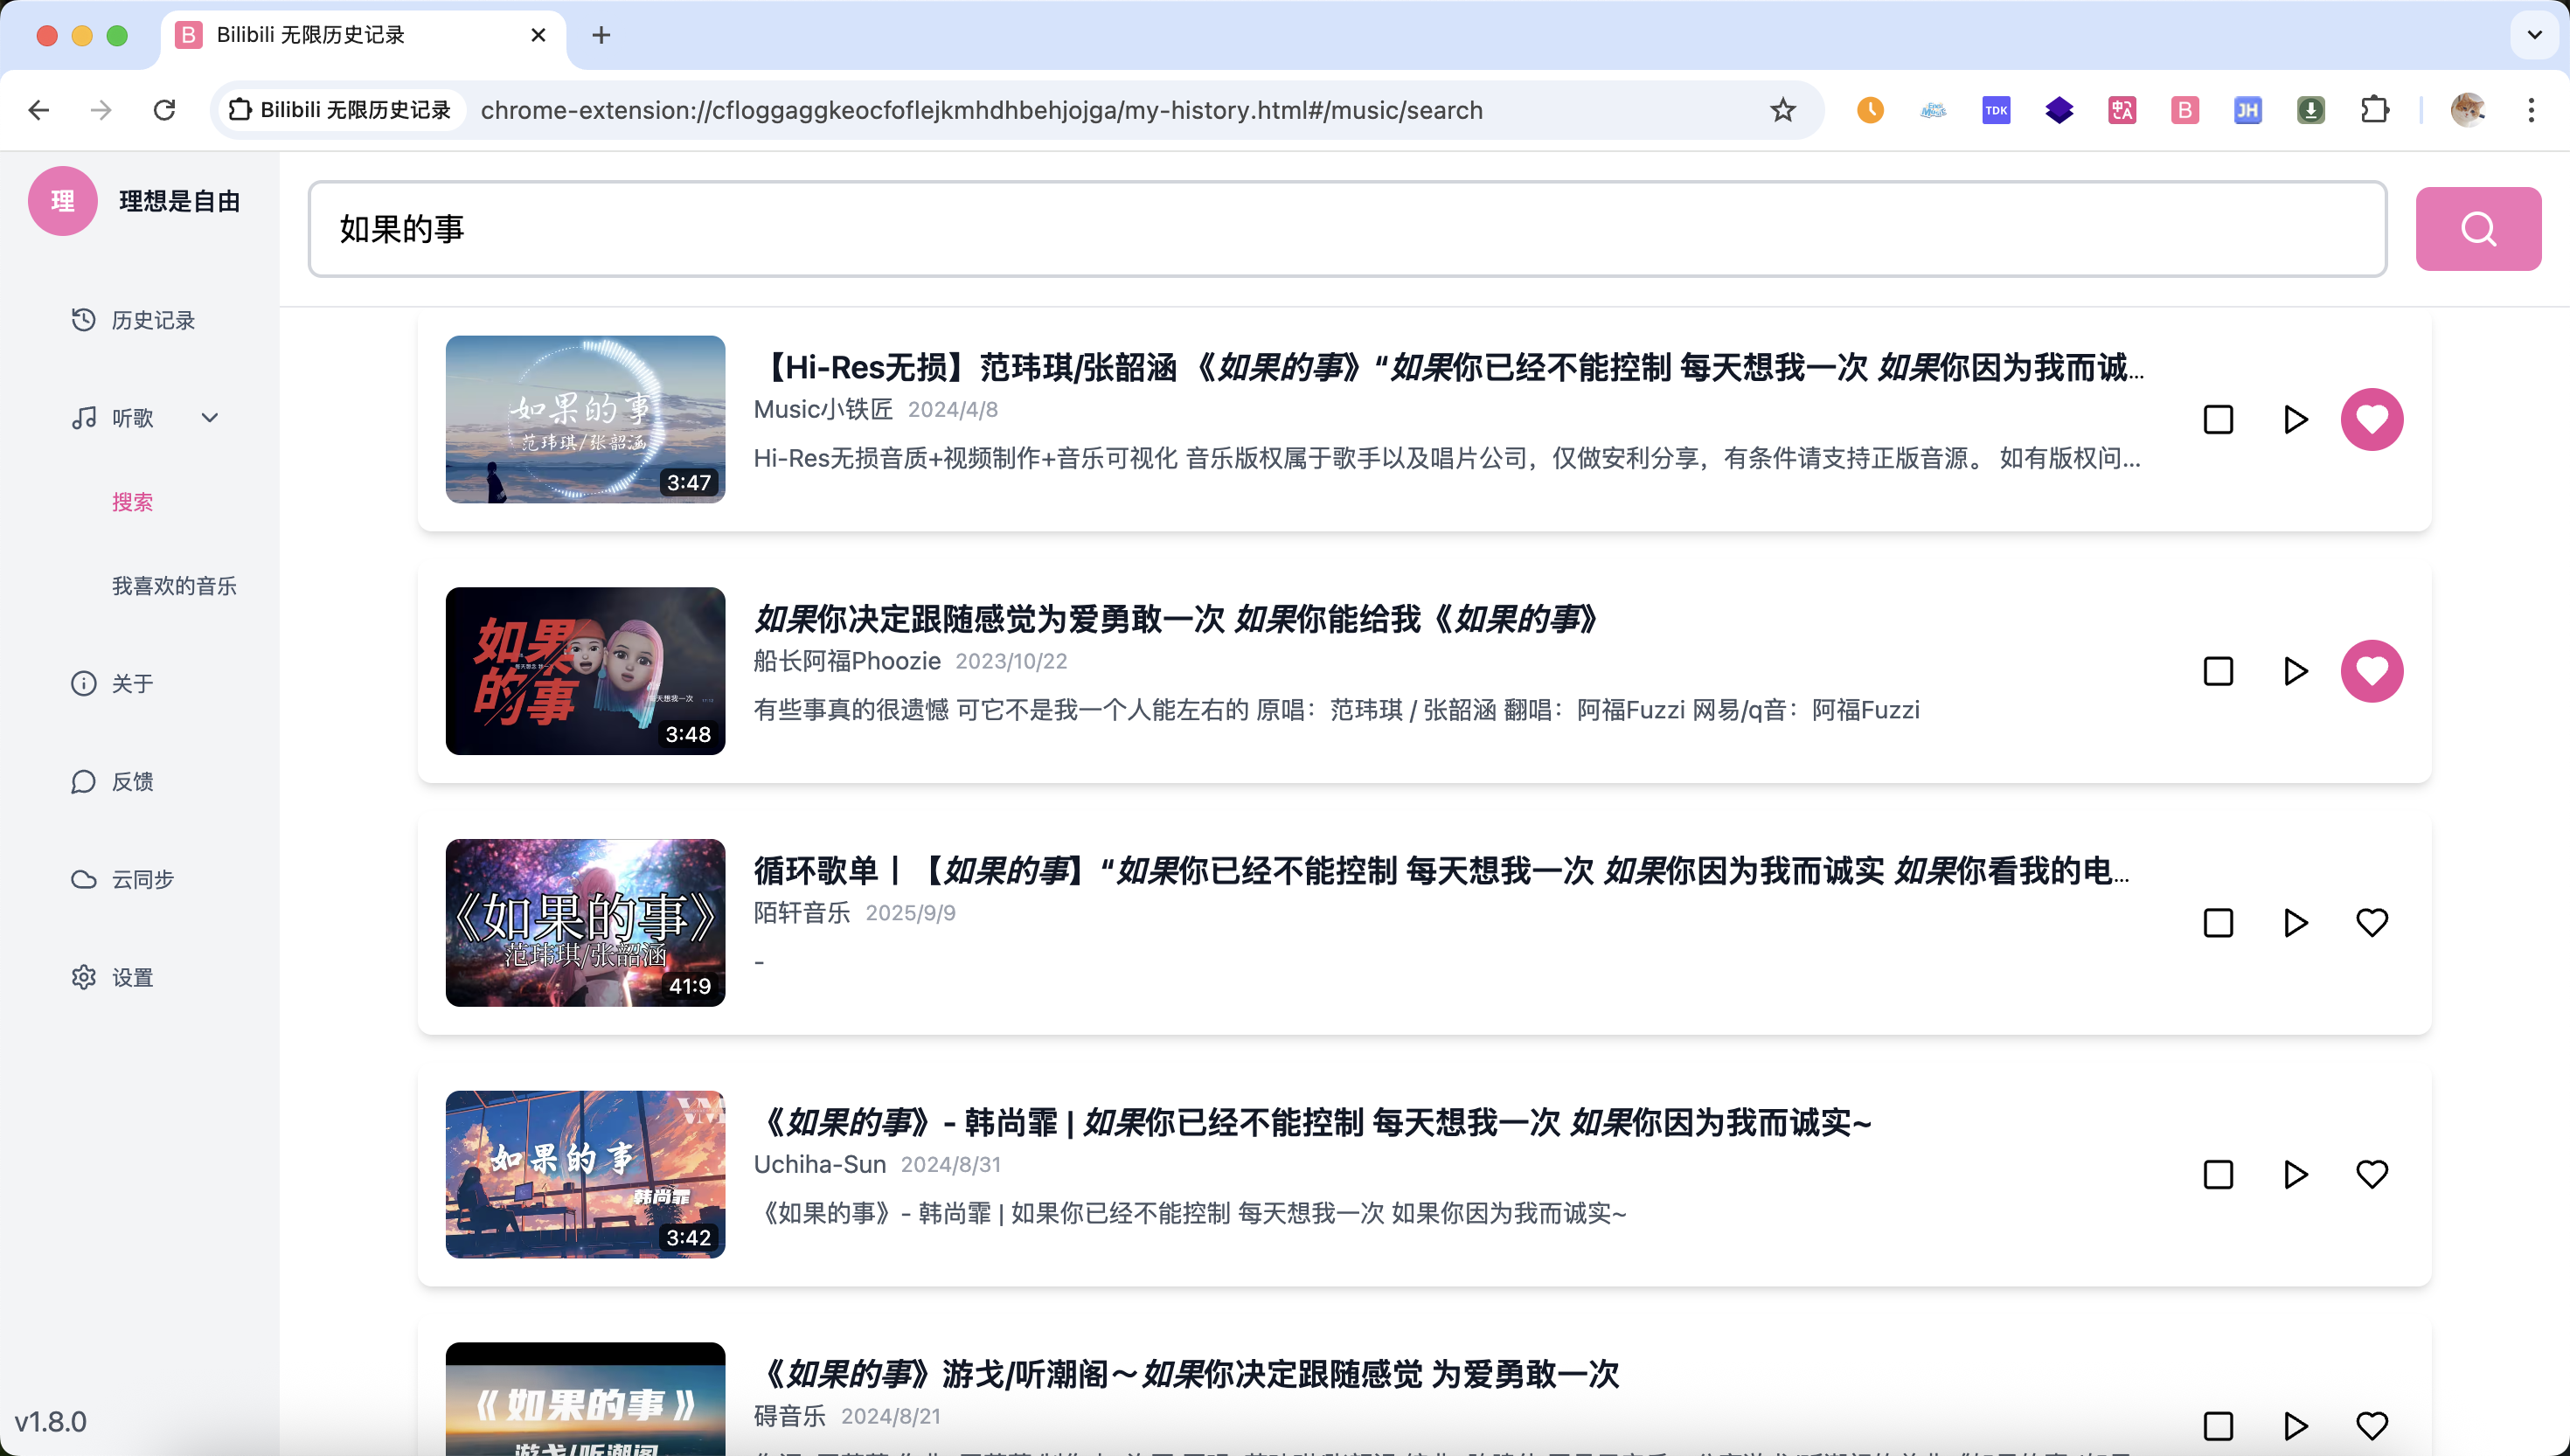
Task: Play the 游戈/听潮阁 碍音乐 song
Action: coord(2295,1427)
